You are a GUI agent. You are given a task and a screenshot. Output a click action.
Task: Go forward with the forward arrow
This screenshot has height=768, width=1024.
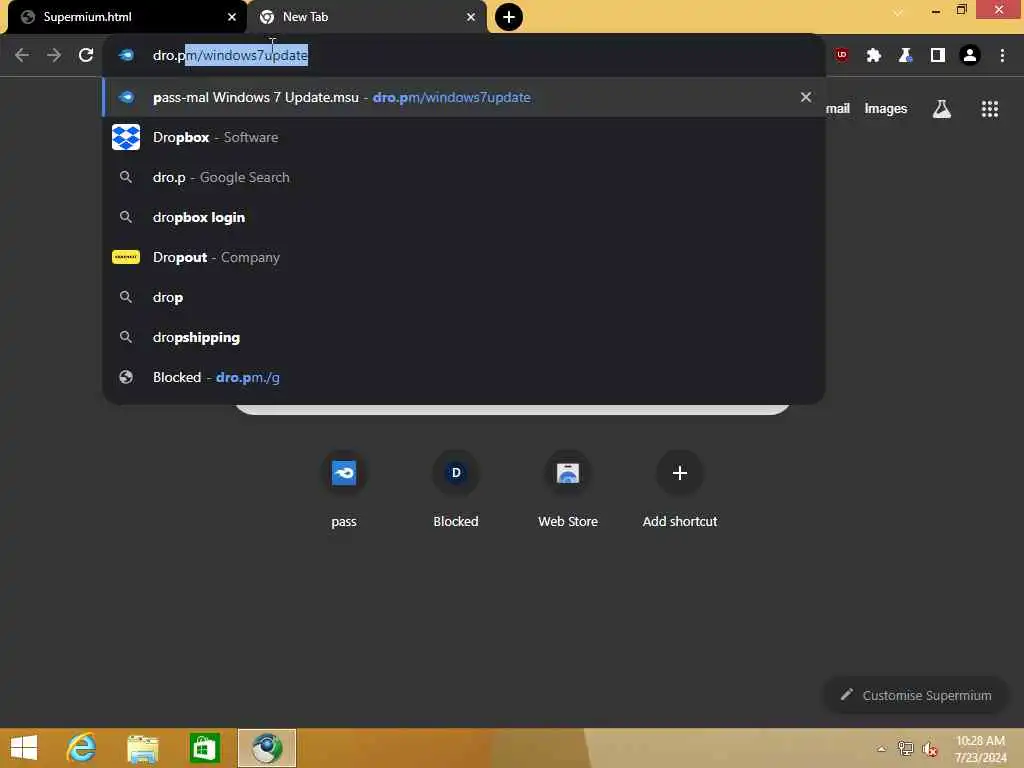pos(54,56)
